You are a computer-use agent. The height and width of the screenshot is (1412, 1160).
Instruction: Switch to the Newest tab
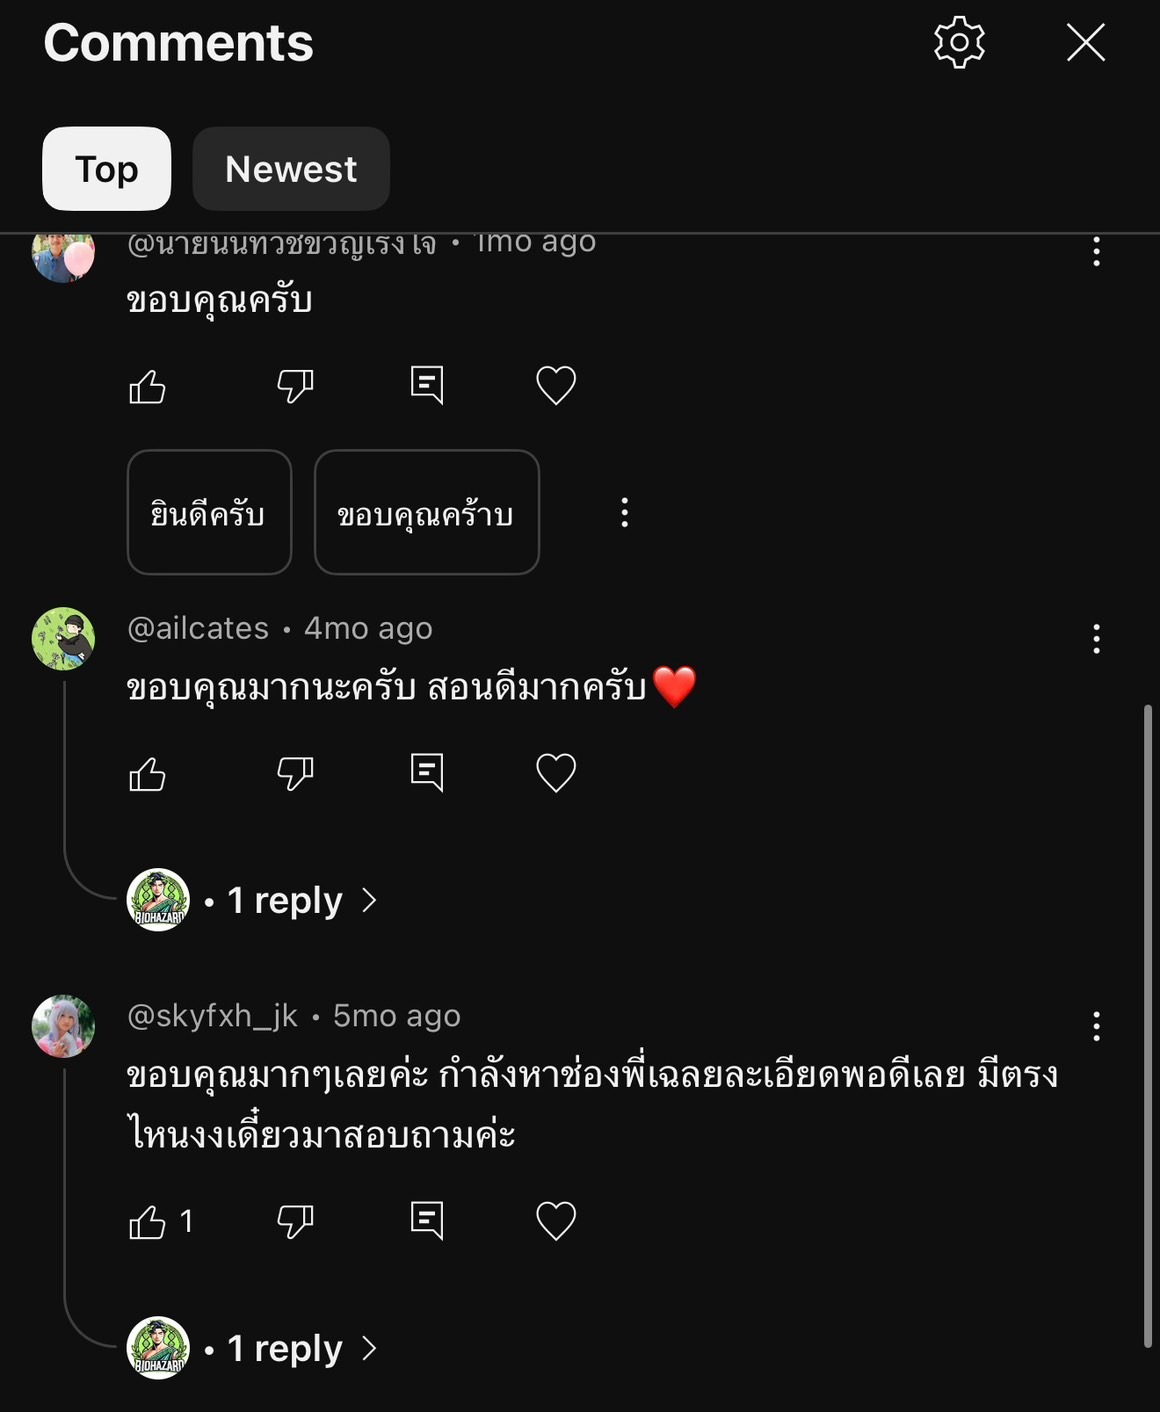pyautogui.click(x=291, y=169)
